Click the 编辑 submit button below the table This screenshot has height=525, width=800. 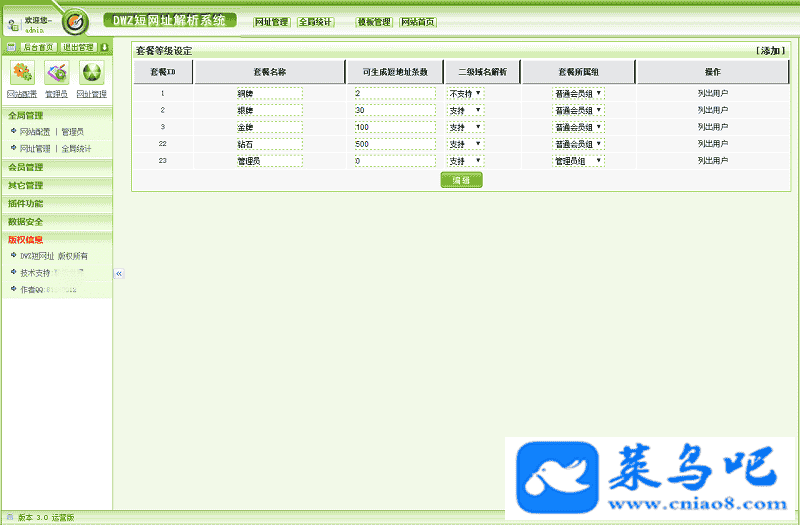point(461,180)
